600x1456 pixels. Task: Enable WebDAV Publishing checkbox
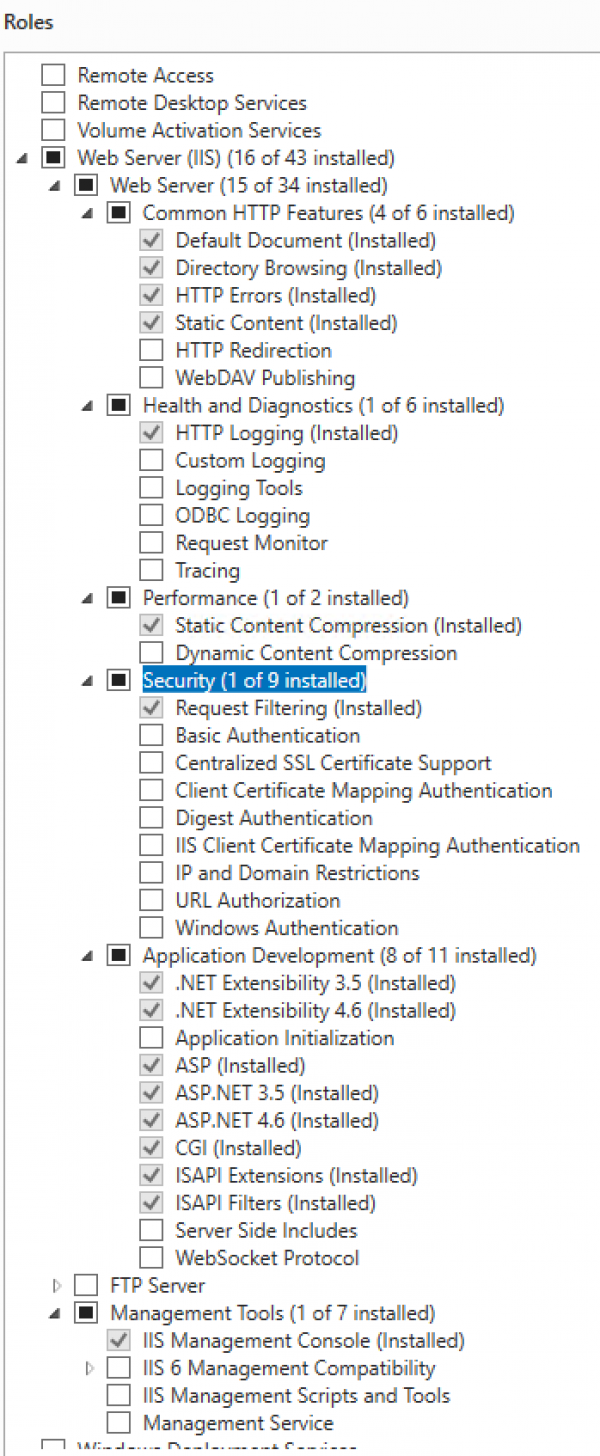tap(151, 378)
